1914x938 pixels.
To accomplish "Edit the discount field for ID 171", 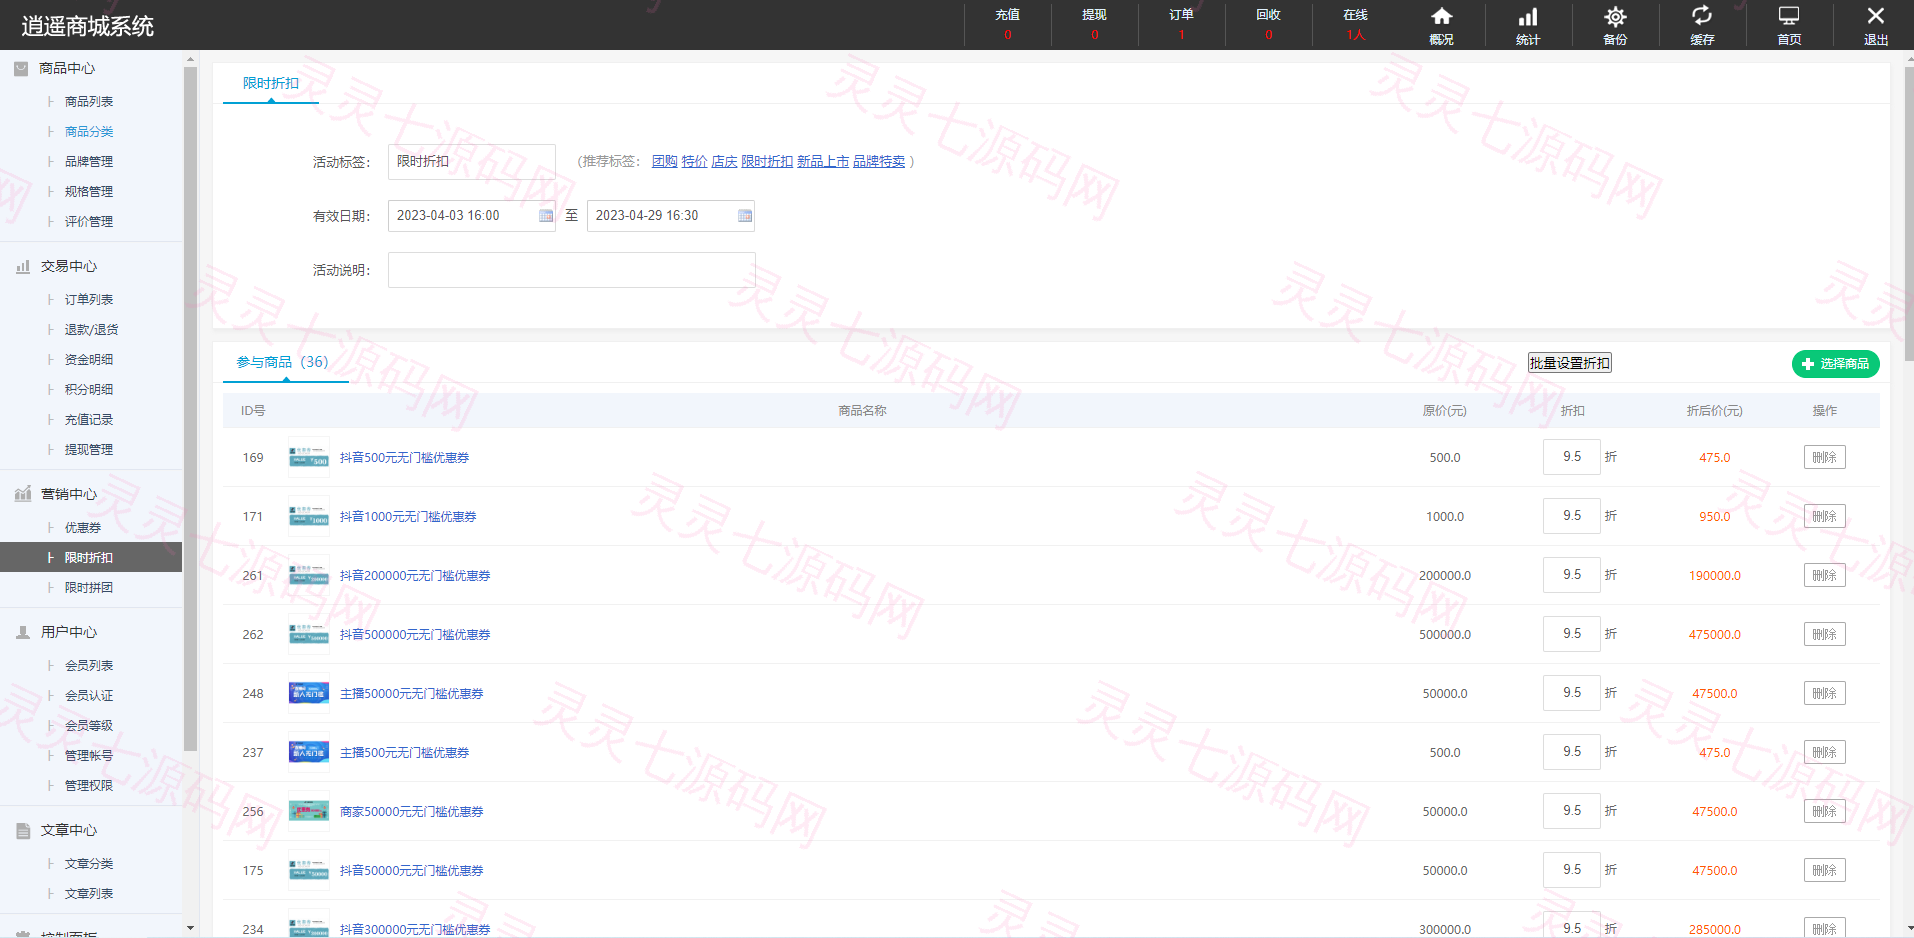I will pyautogui.click(x=1572, y=516).
